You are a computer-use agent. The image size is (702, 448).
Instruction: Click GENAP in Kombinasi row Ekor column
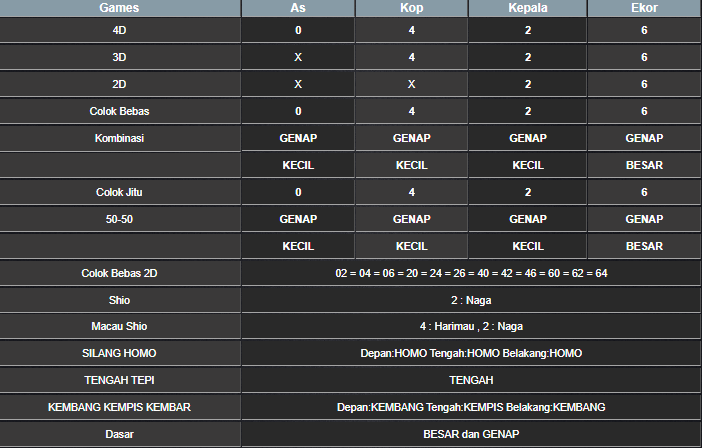click(x=644, y=138)
